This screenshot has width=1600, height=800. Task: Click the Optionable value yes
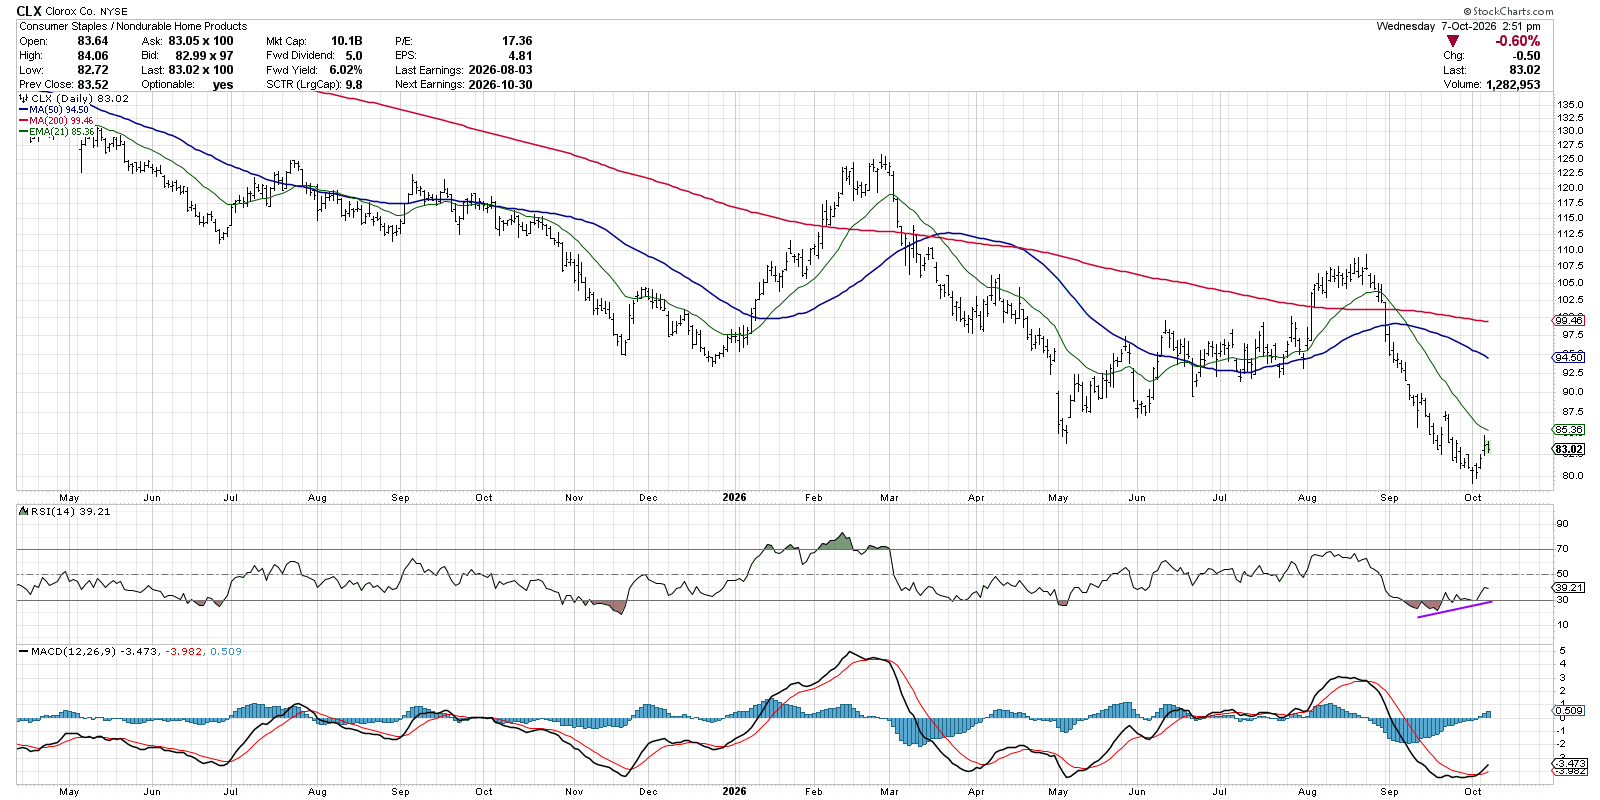tap(223, 85)
